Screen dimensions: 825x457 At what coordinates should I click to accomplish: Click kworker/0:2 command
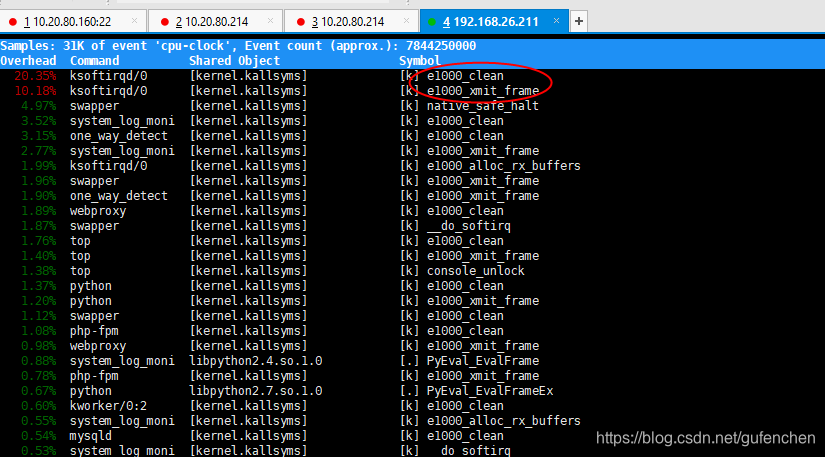(108, 406)
